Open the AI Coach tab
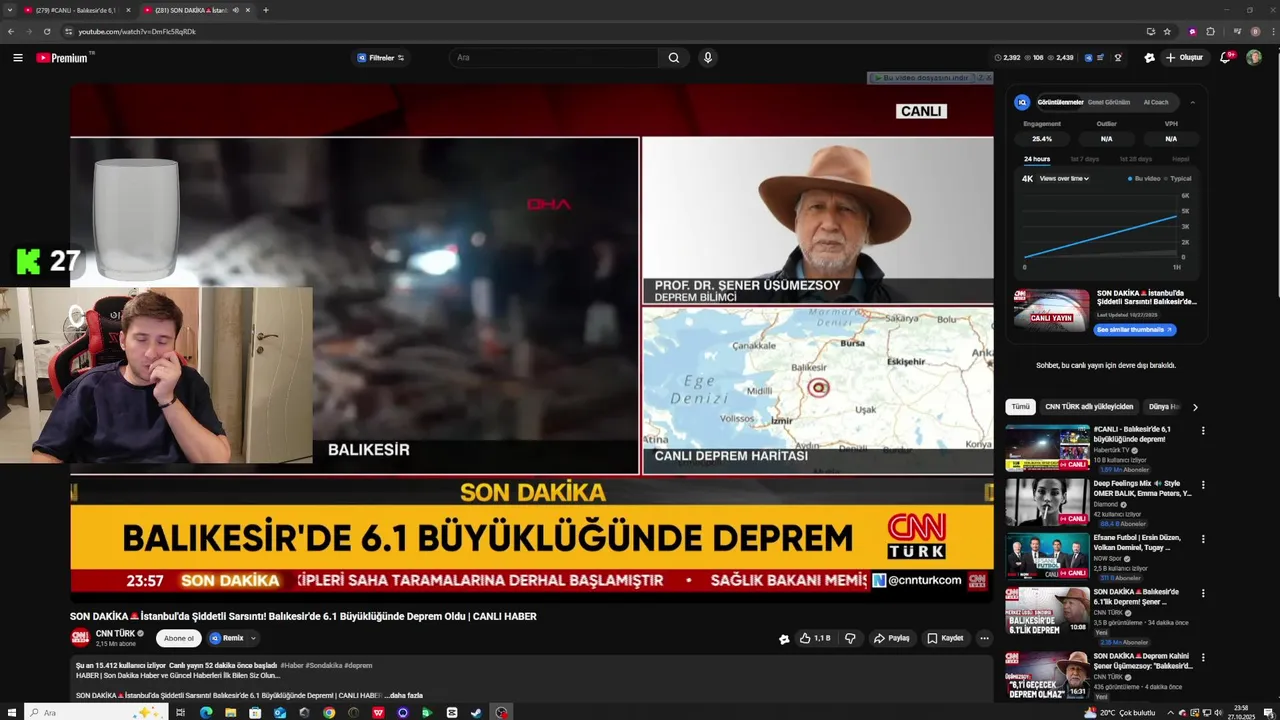 click(1155, 102)
